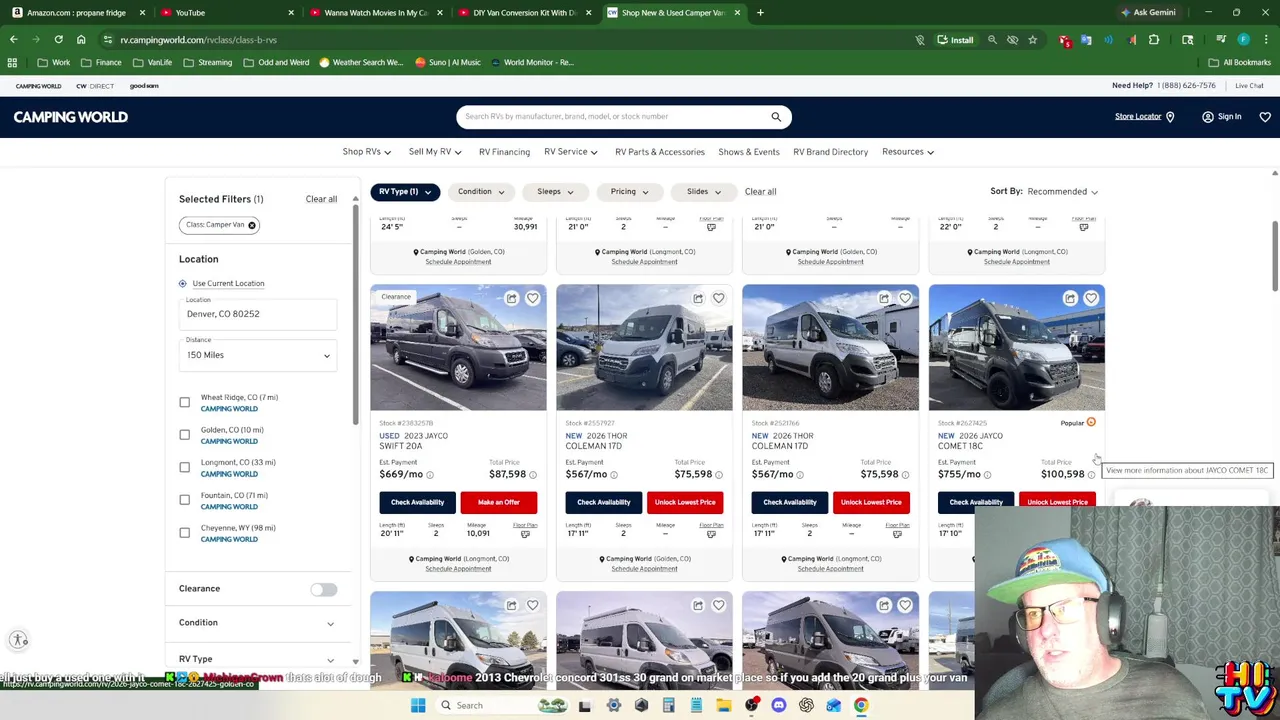
Task: Favorite the 2023 Jayco Swift 20A listing
Action: (x=532, y=298)
